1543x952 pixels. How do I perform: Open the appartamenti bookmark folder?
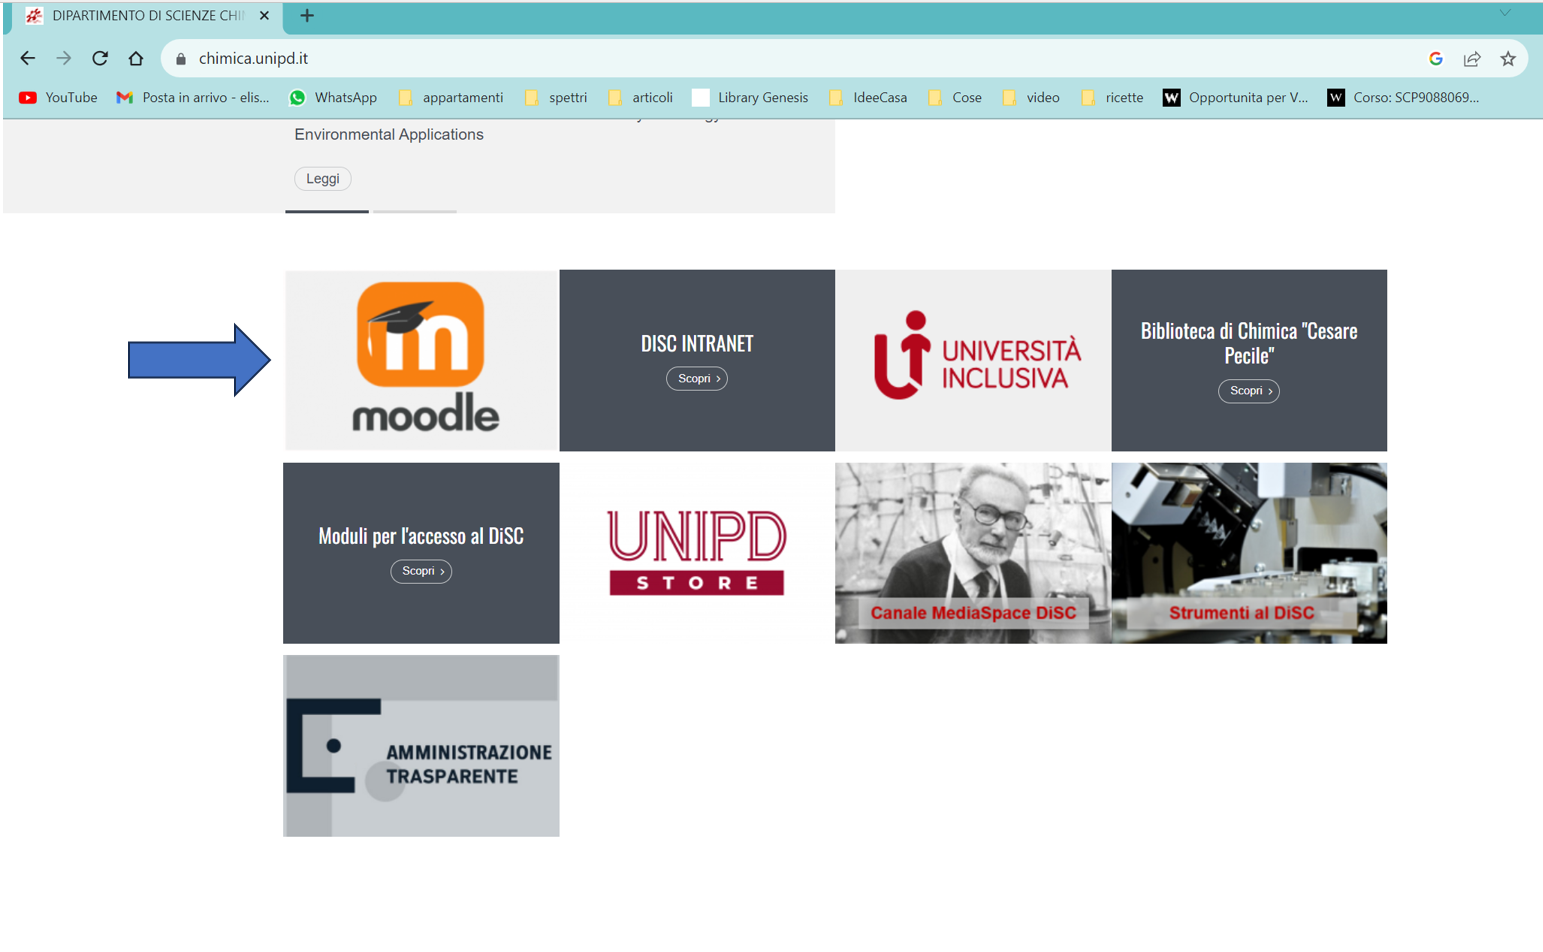(x=451, y=98)
